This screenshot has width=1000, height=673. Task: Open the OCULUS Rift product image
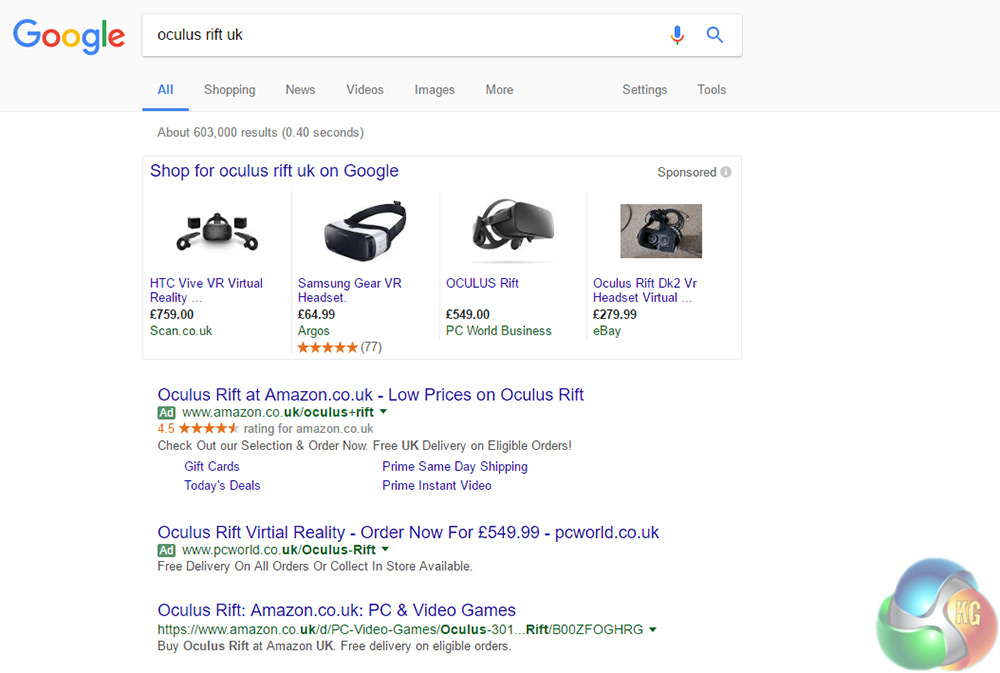[512, 229]
